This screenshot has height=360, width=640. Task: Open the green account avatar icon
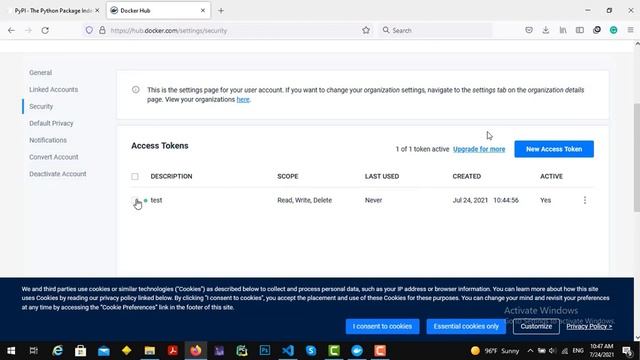coord(613,30)
